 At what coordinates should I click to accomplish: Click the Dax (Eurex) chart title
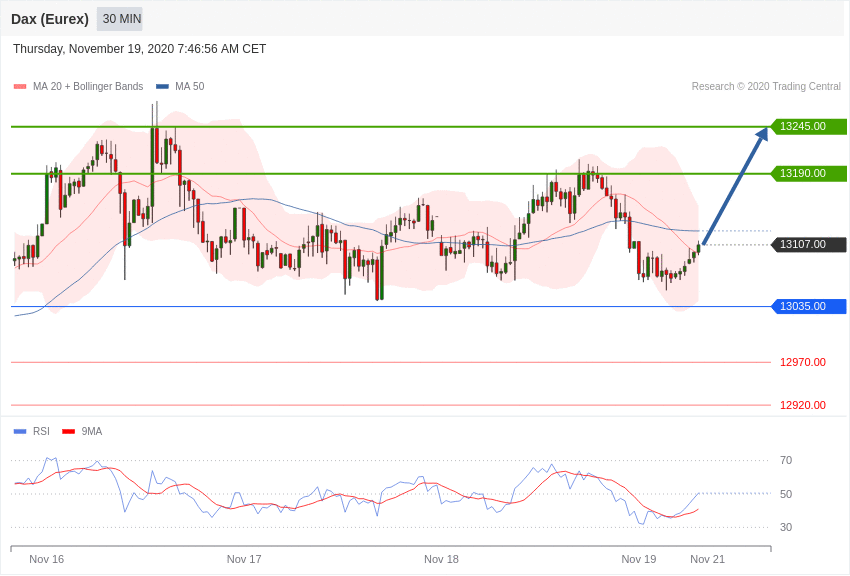pyautogui.click(x=50, y=19)
